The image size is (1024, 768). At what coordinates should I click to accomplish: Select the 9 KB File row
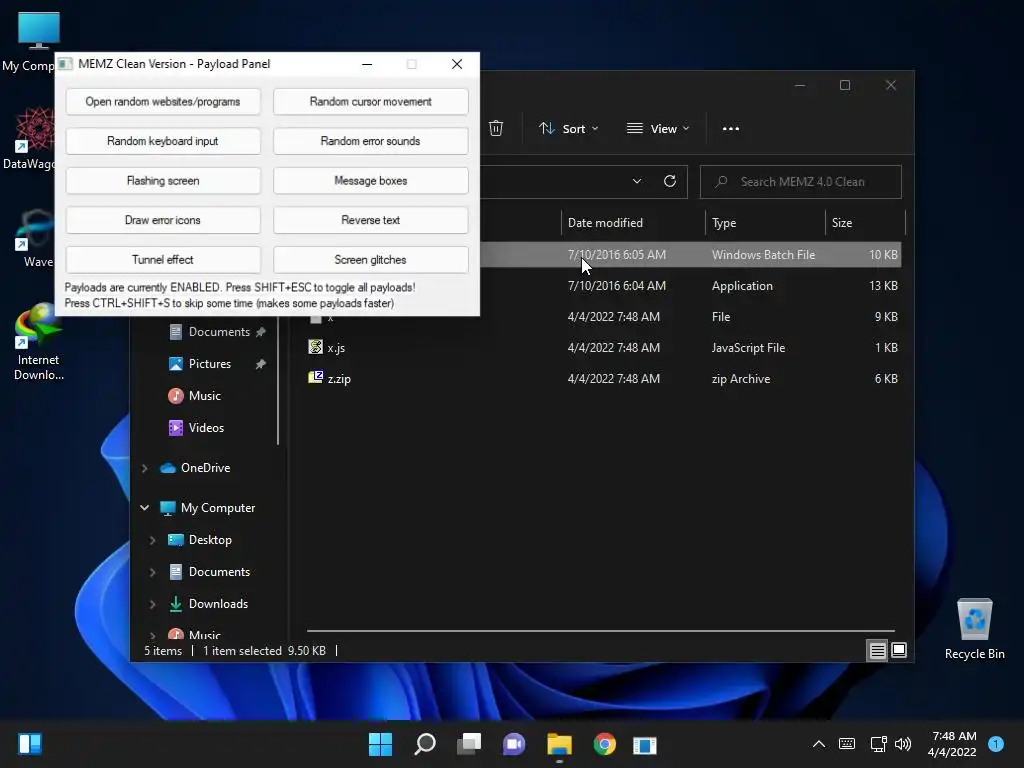tap(604, 317)
